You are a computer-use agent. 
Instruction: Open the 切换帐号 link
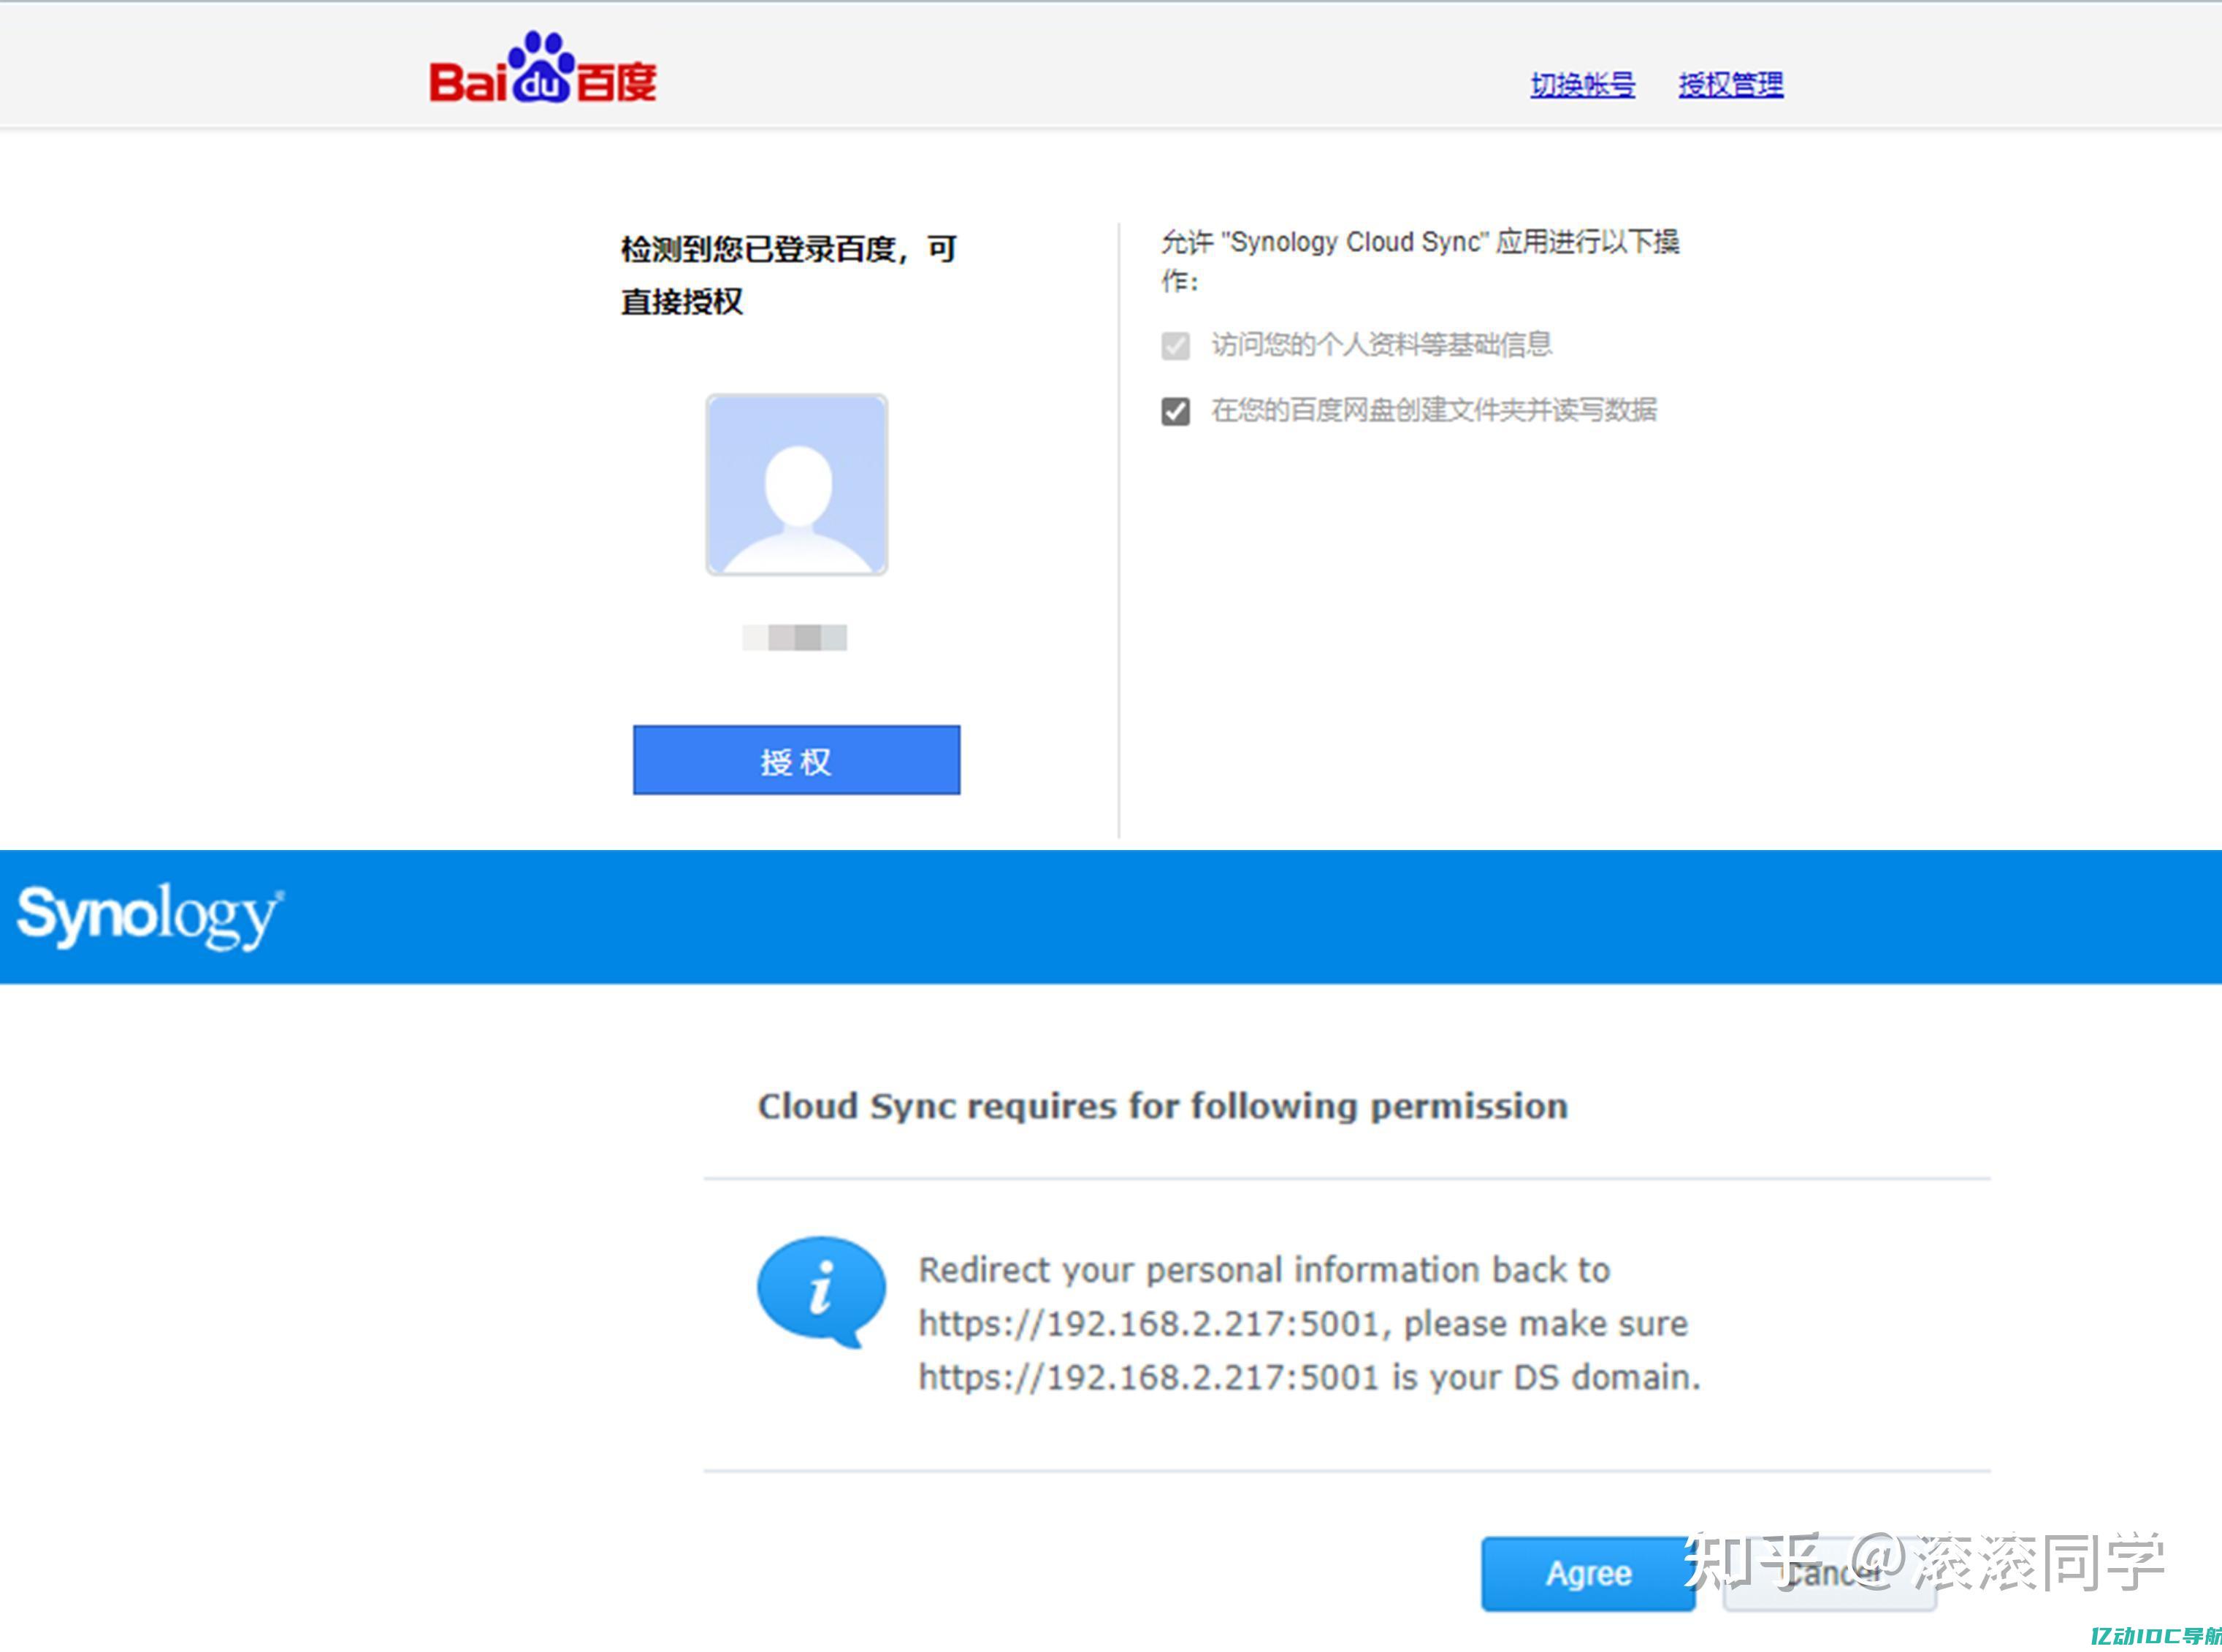1583,85
